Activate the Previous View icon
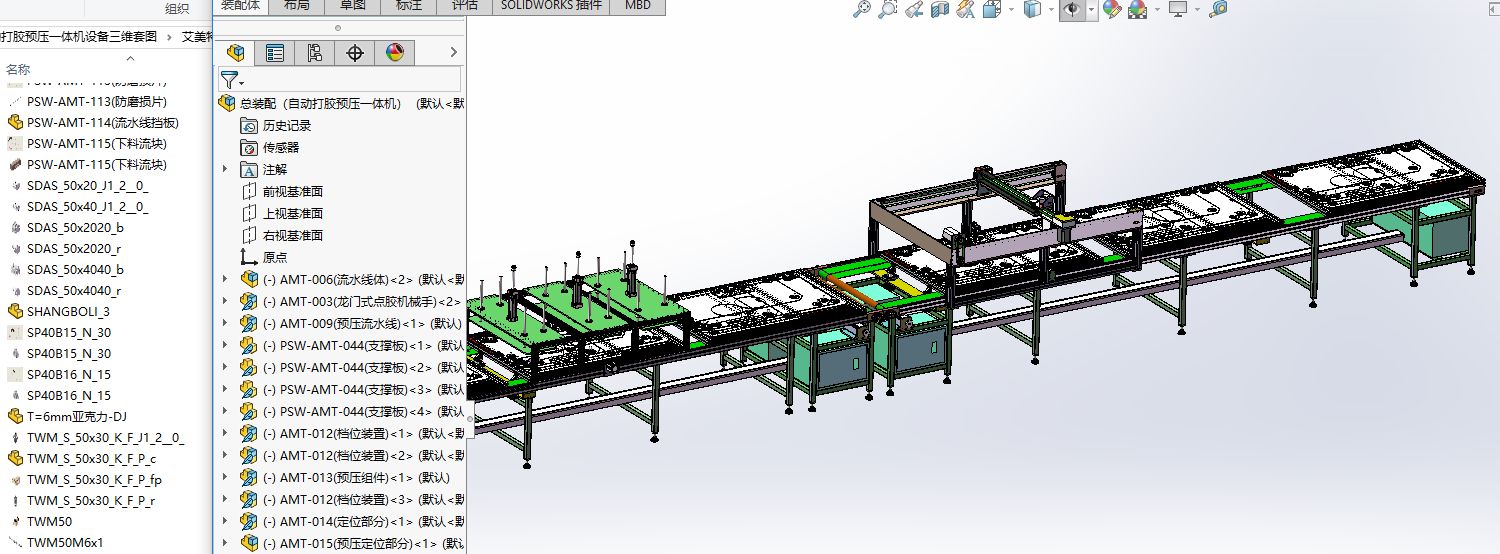 (x=913, y=9)
